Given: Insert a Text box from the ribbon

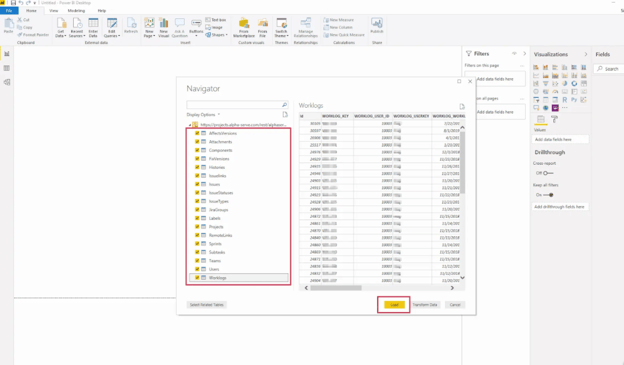Looking at the screenshot, I should 216,20.
